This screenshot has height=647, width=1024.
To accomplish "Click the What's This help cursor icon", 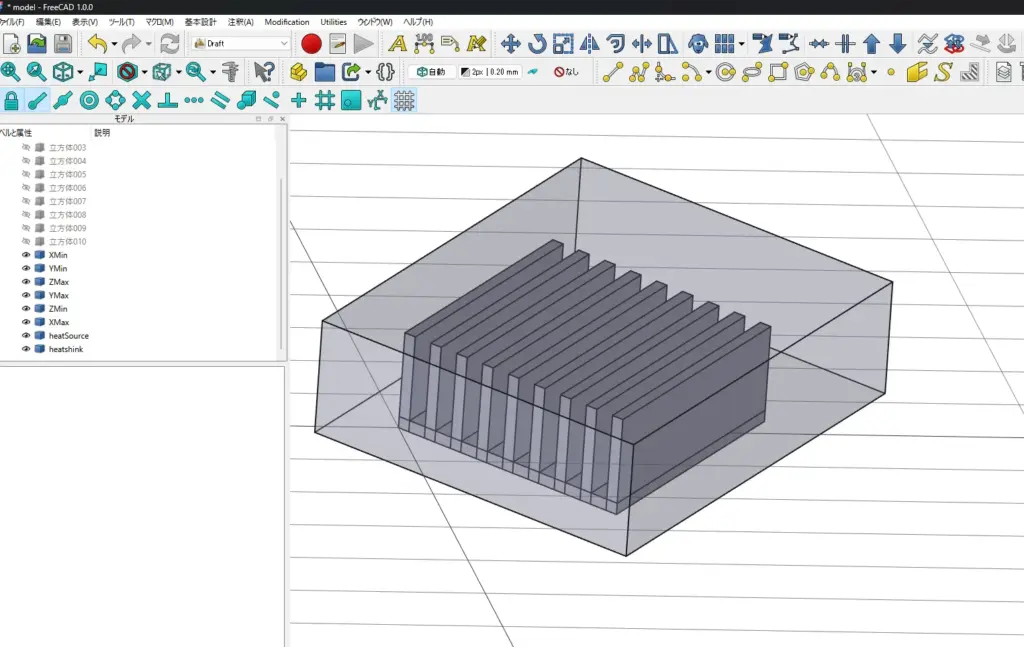I will [x=264, y=72].
